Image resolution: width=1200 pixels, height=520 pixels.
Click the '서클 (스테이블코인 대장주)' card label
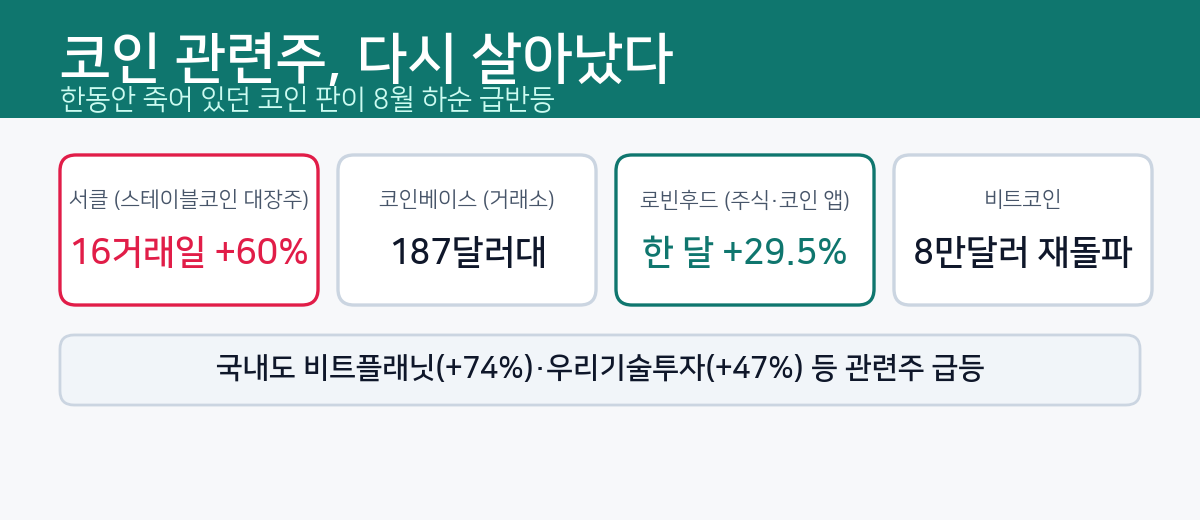(189, 200)
